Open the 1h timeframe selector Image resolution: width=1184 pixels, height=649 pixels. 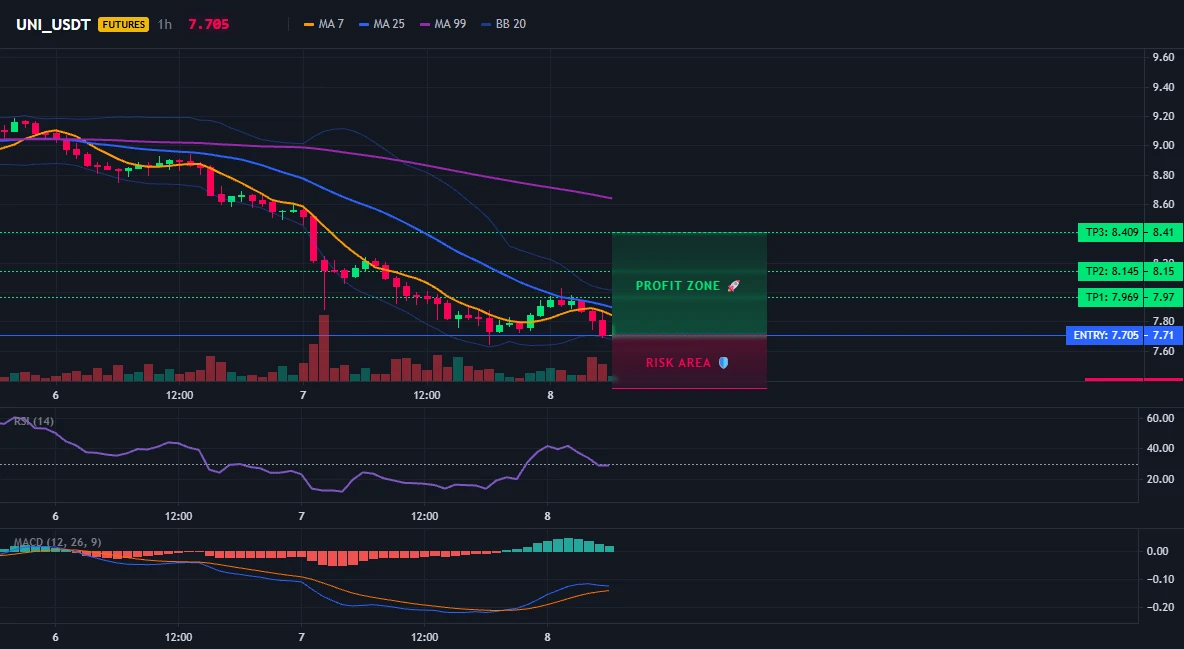coord(165,24)
